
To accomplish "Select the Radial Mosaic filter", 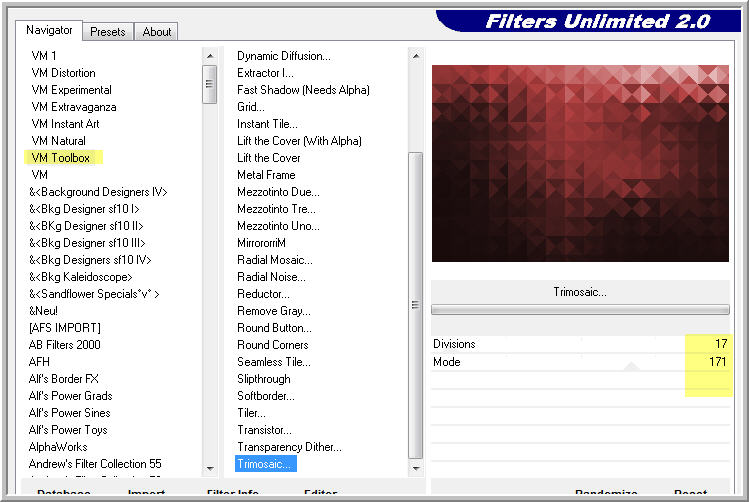I will 271,260.
